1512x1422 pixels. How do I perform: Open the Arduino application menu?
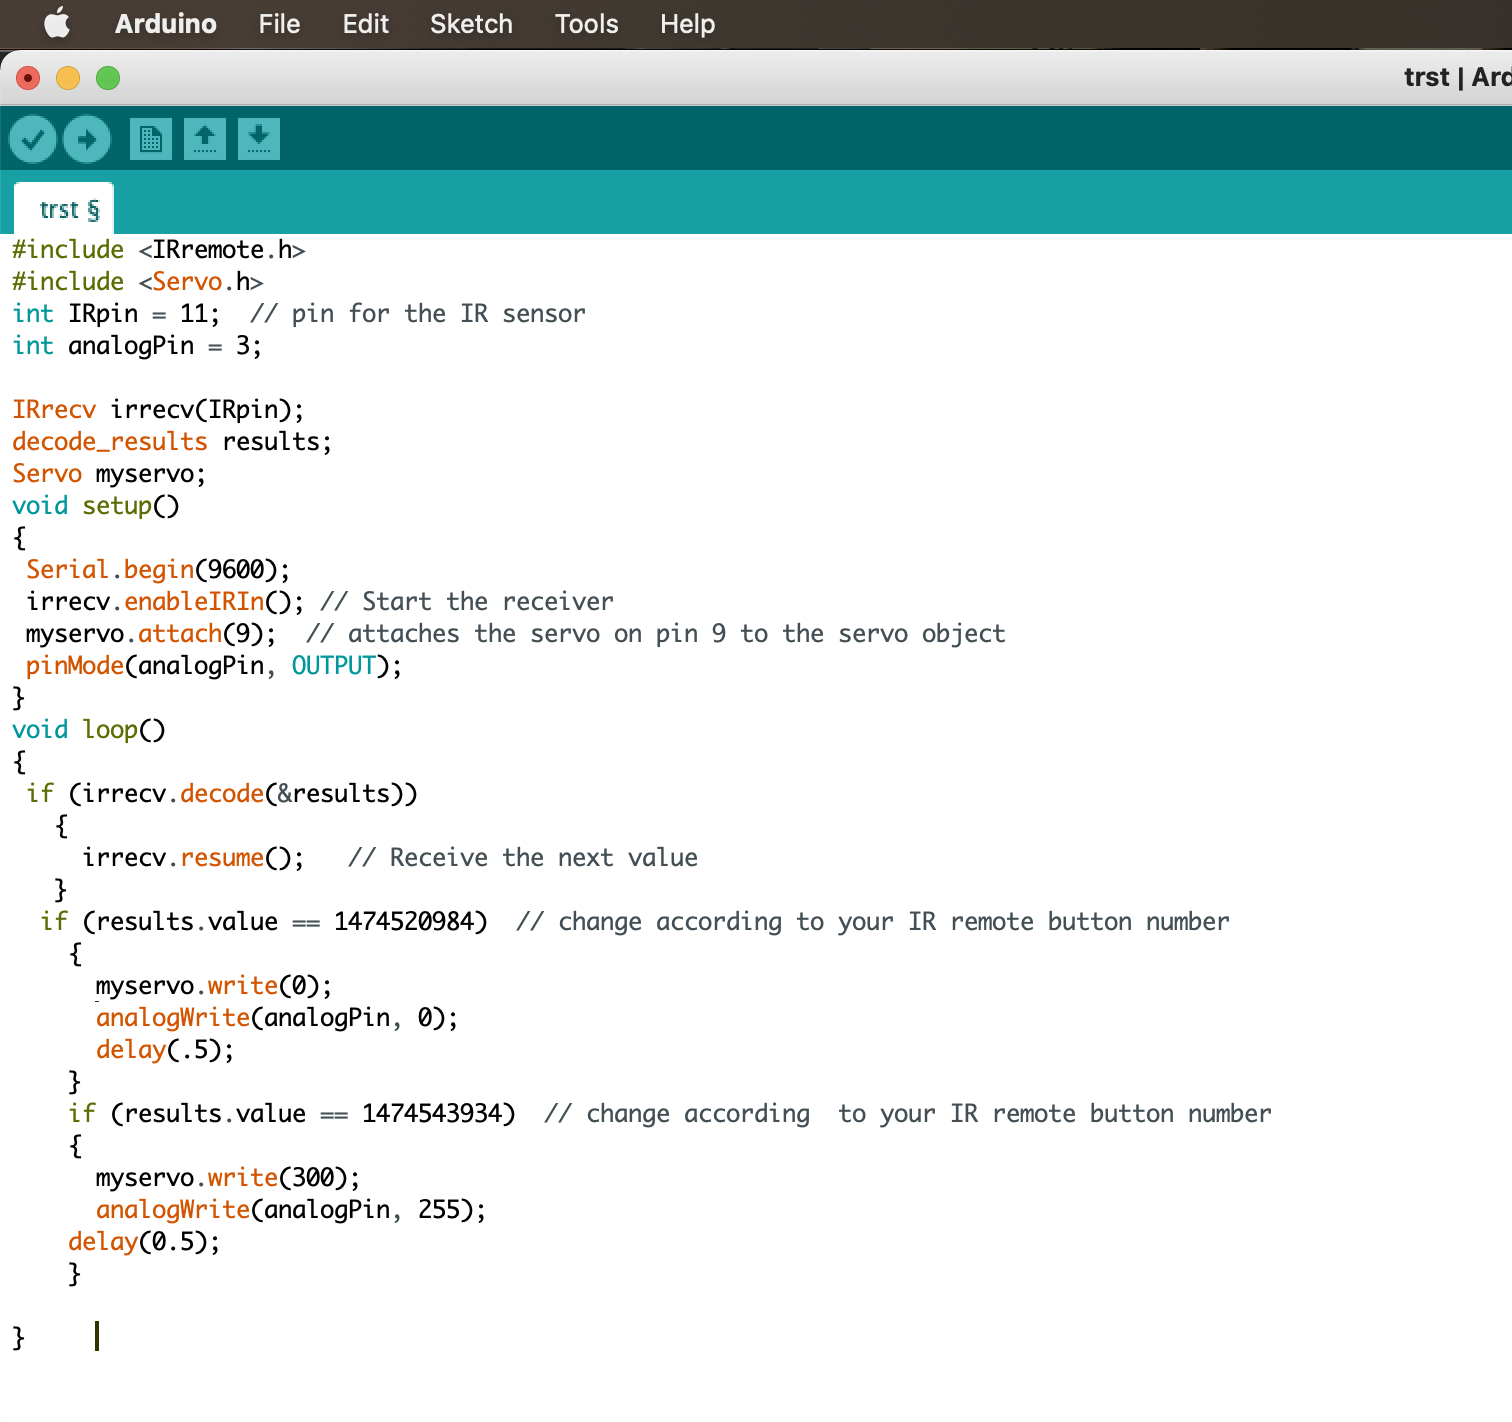tap(166, 24)
